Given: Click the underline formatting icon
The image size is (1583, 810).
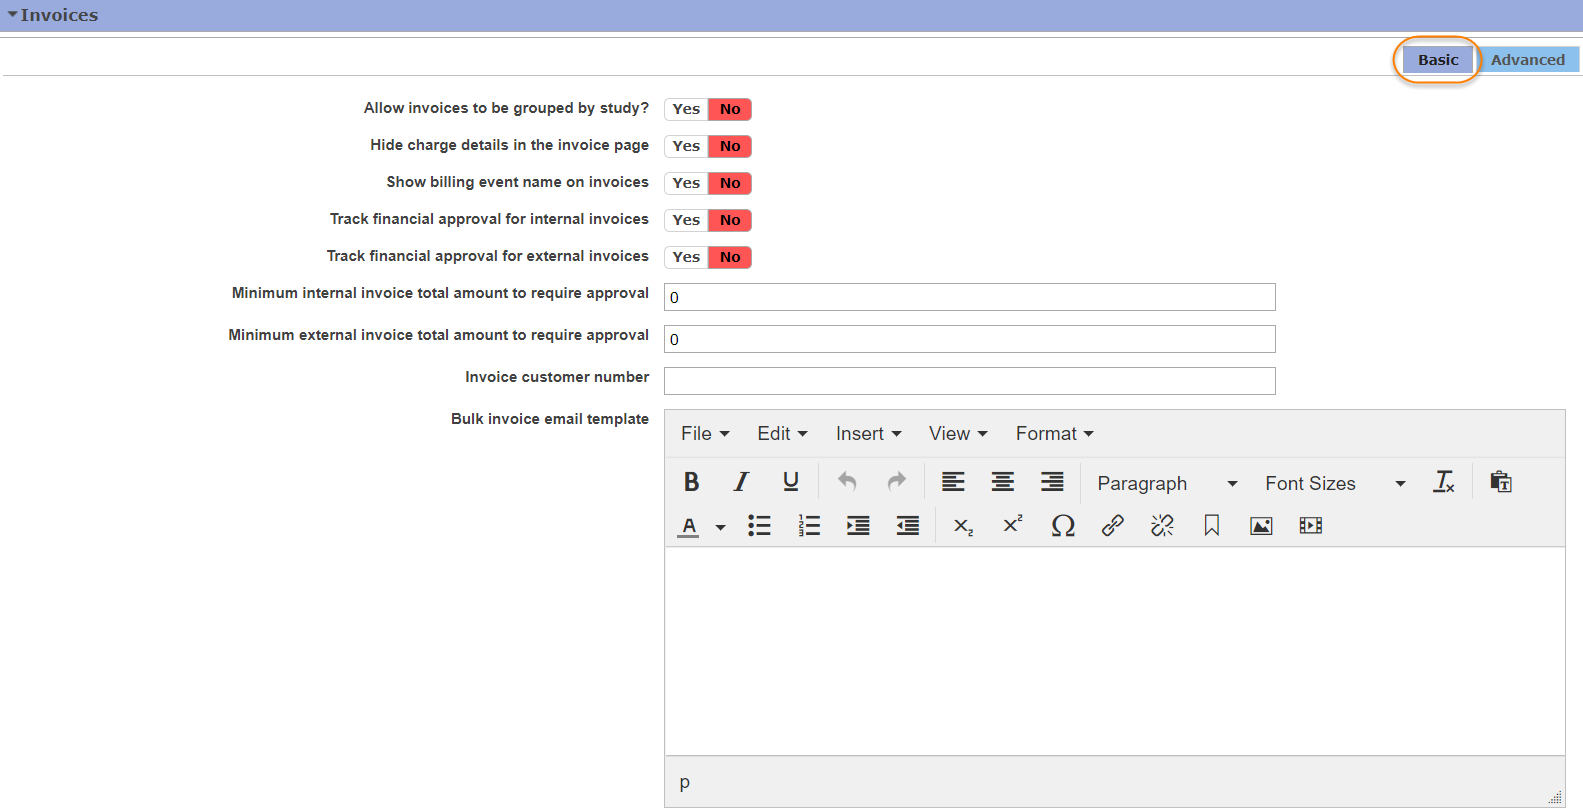Looking at the screenshot, I should pyautogui.click(x=791, y=482).
